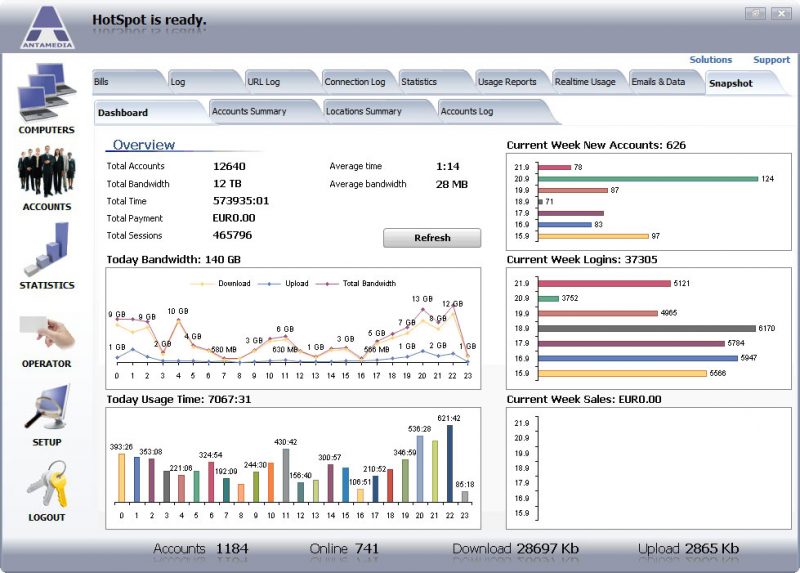Screen dimensions: 800x573
Task: Open the Setup magnifier icon
Action: pyautogui.click(x=46, y=407)
